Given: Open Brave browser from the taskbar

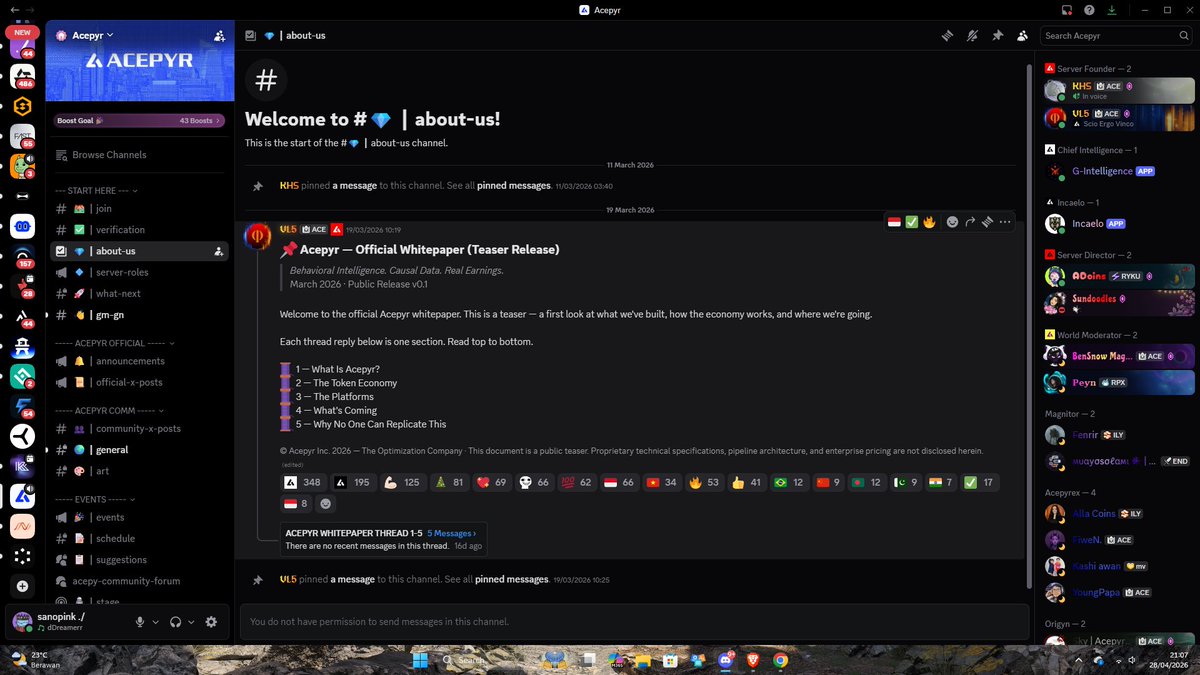Looking at the screenshot, I should pos(752,660).
